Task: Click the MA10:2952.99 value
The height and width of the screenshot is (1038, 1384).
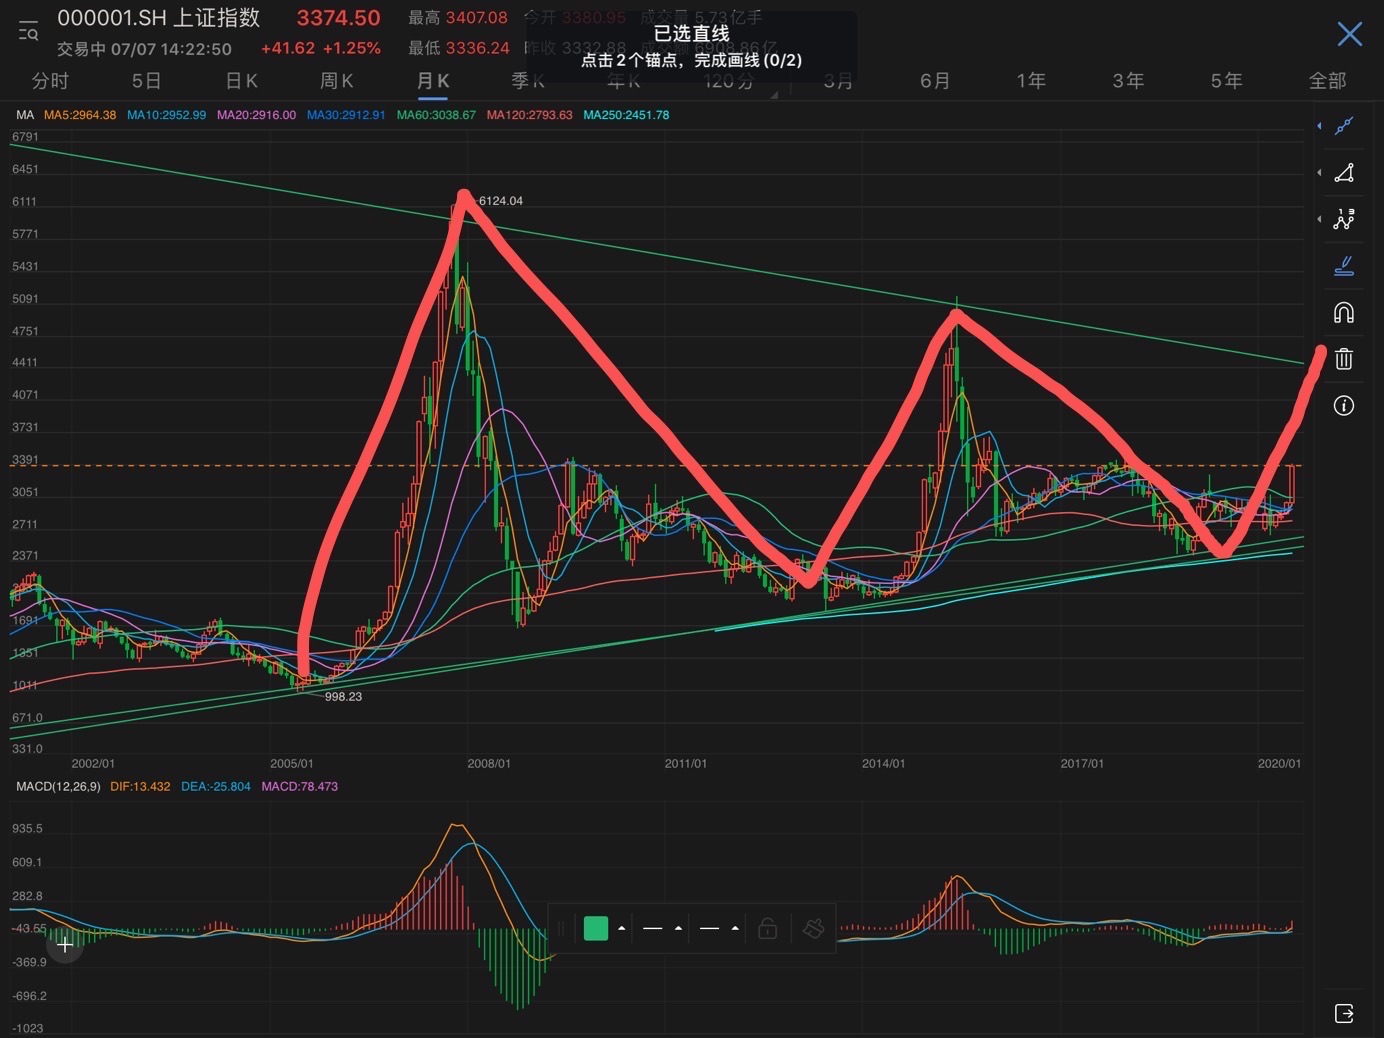Action: click(x=166, y=115)
